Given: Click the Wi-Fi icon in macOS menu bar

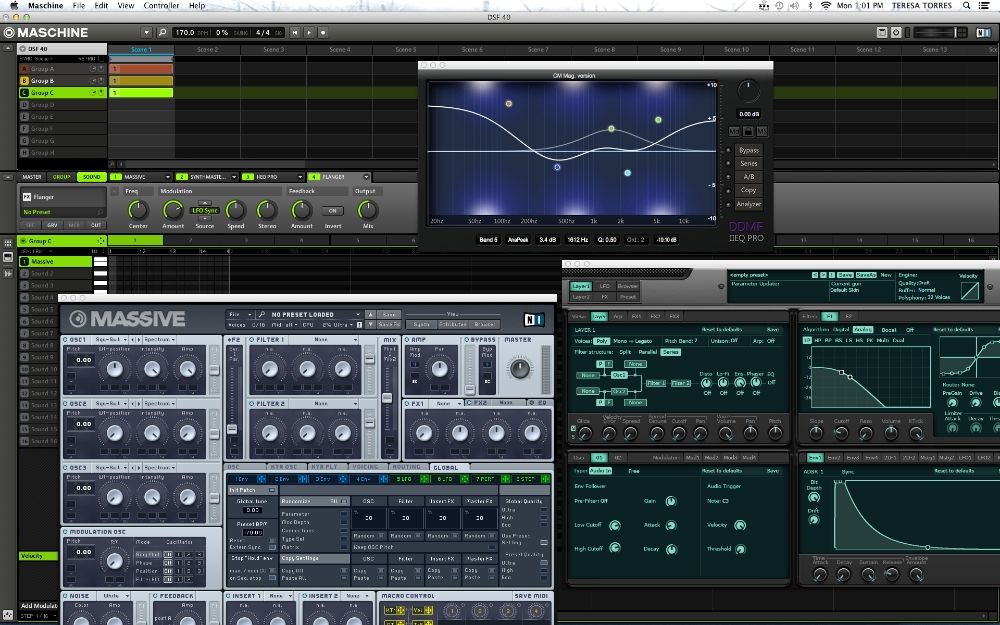Looking at the screenshot, I should (824, 6).
